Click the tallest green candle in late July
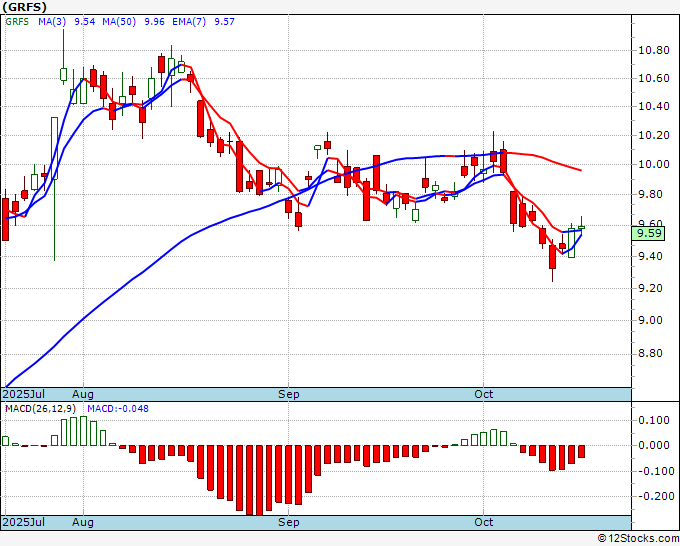Screen dimensions: 680x546 click(54, 148)
